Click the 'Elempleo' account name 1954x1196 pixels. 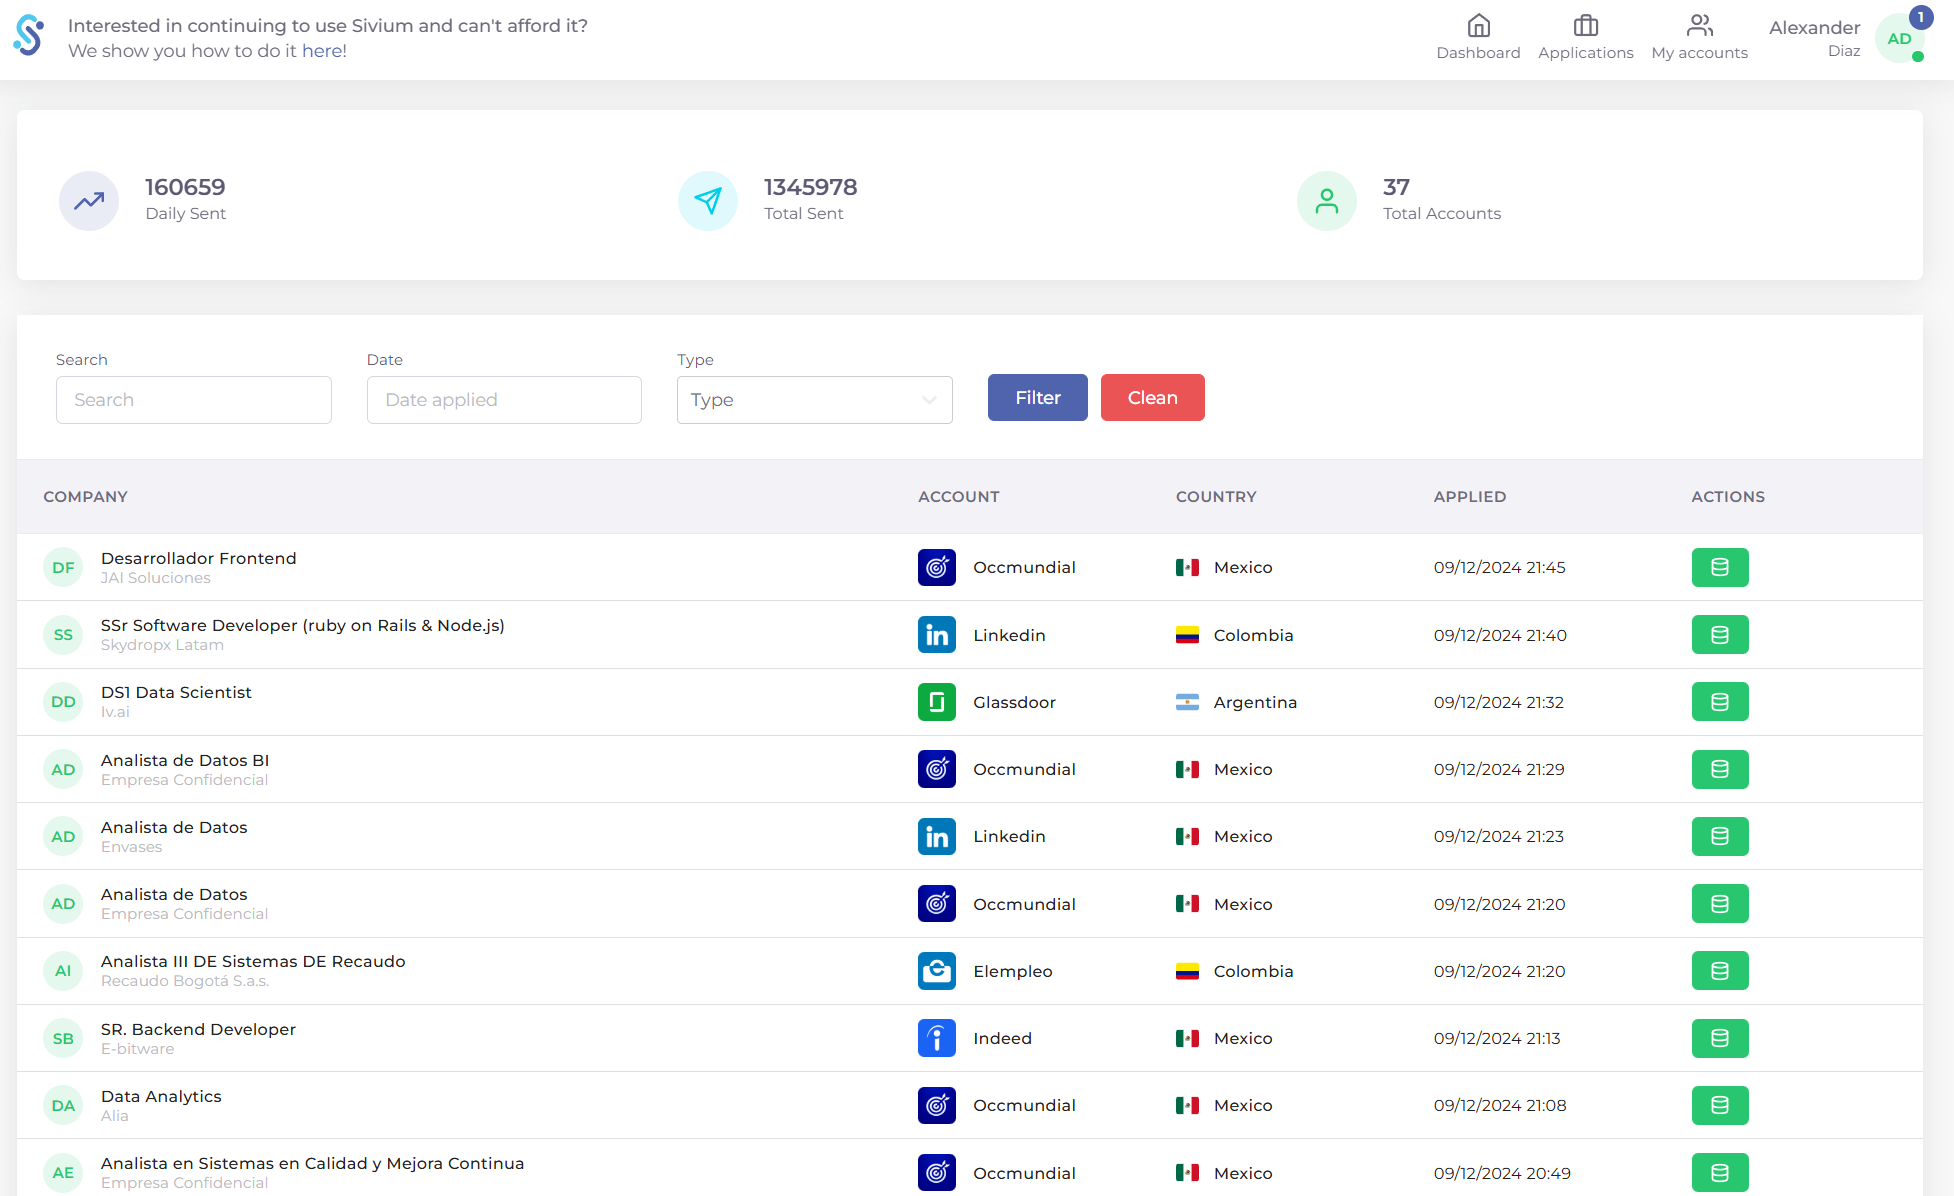click(x=1012, y=971)
